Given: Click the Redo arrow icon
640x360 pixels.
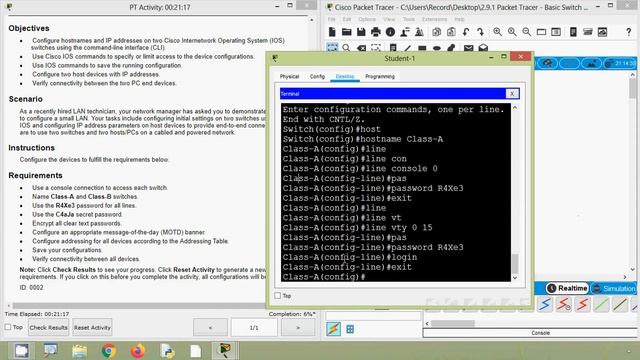Looking at the screenshot, I should pyautogui.click(x=480, y=32).
